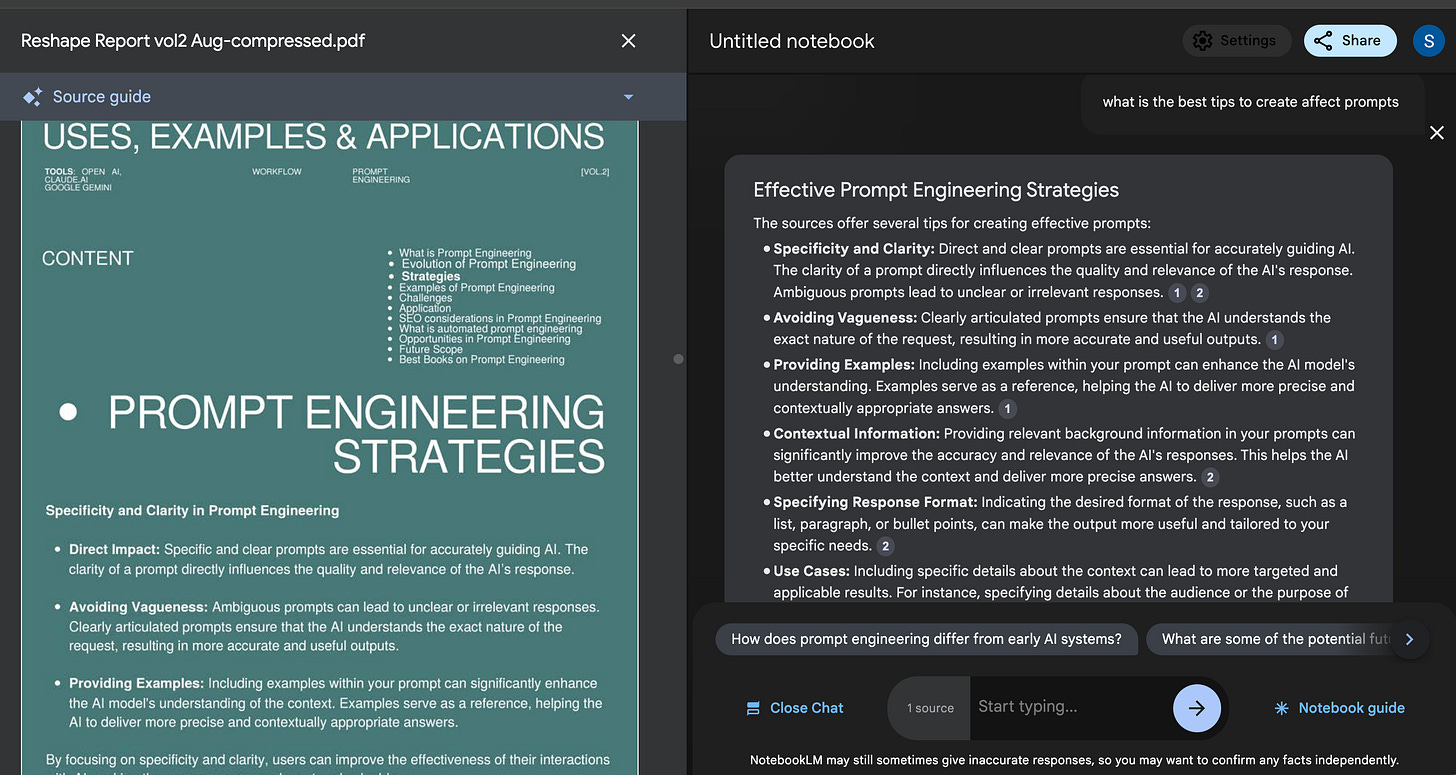Click the Source guide sparkle icon

(x=32, y=97)
